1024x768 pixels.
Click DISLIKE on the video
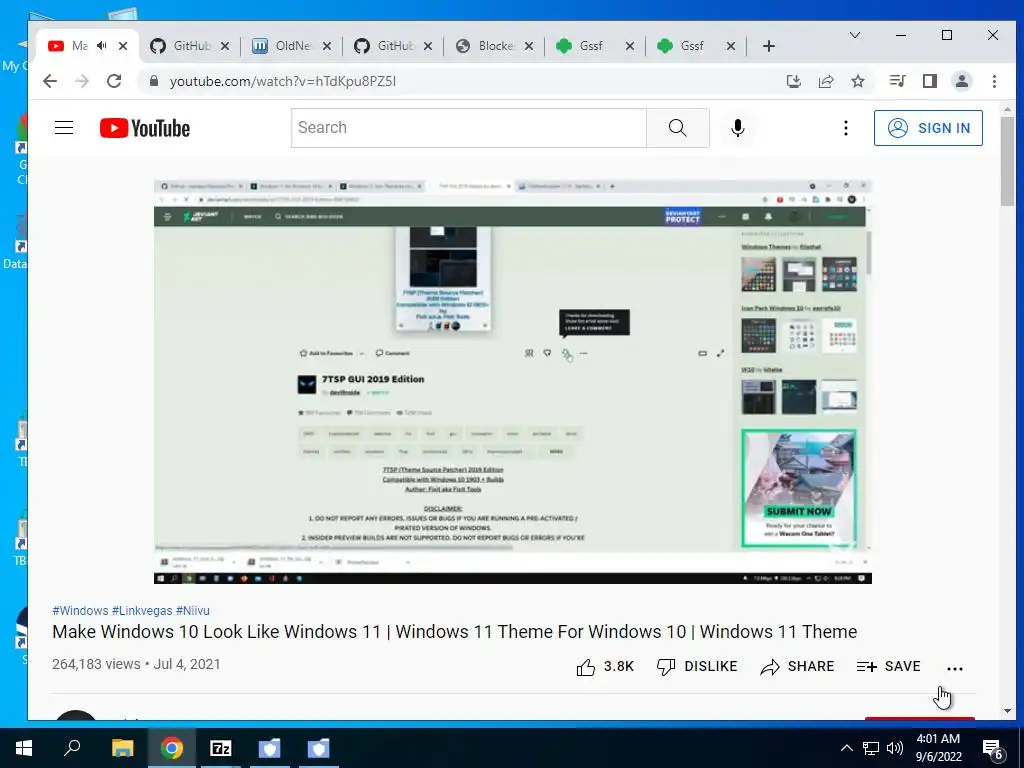click(696, 667)
